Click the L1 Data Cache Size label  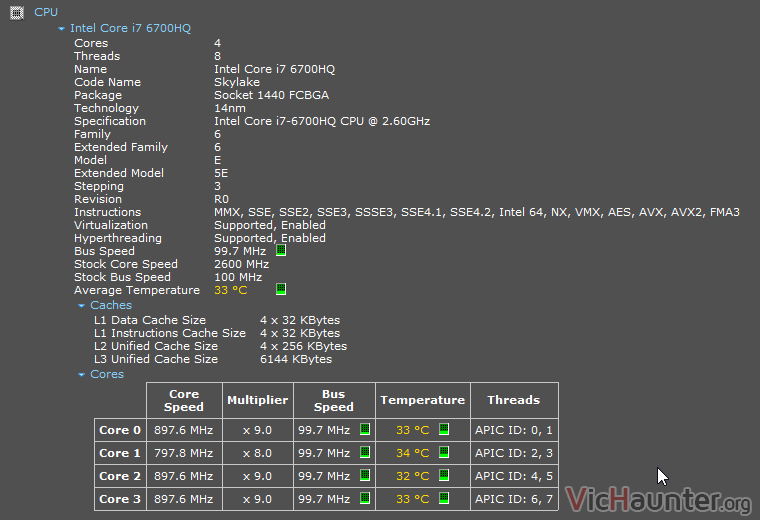150,320
